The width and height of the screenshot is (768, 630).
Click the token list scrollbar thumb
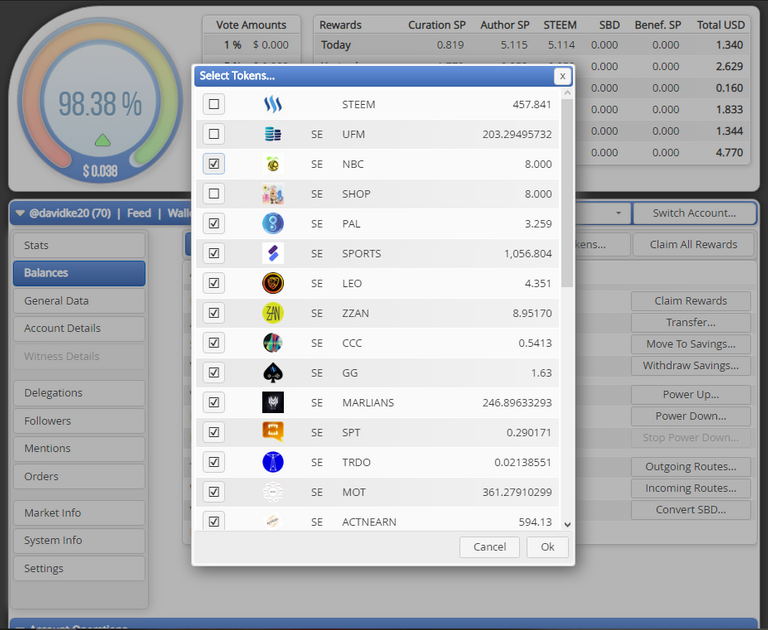click(x=567, y=193)
